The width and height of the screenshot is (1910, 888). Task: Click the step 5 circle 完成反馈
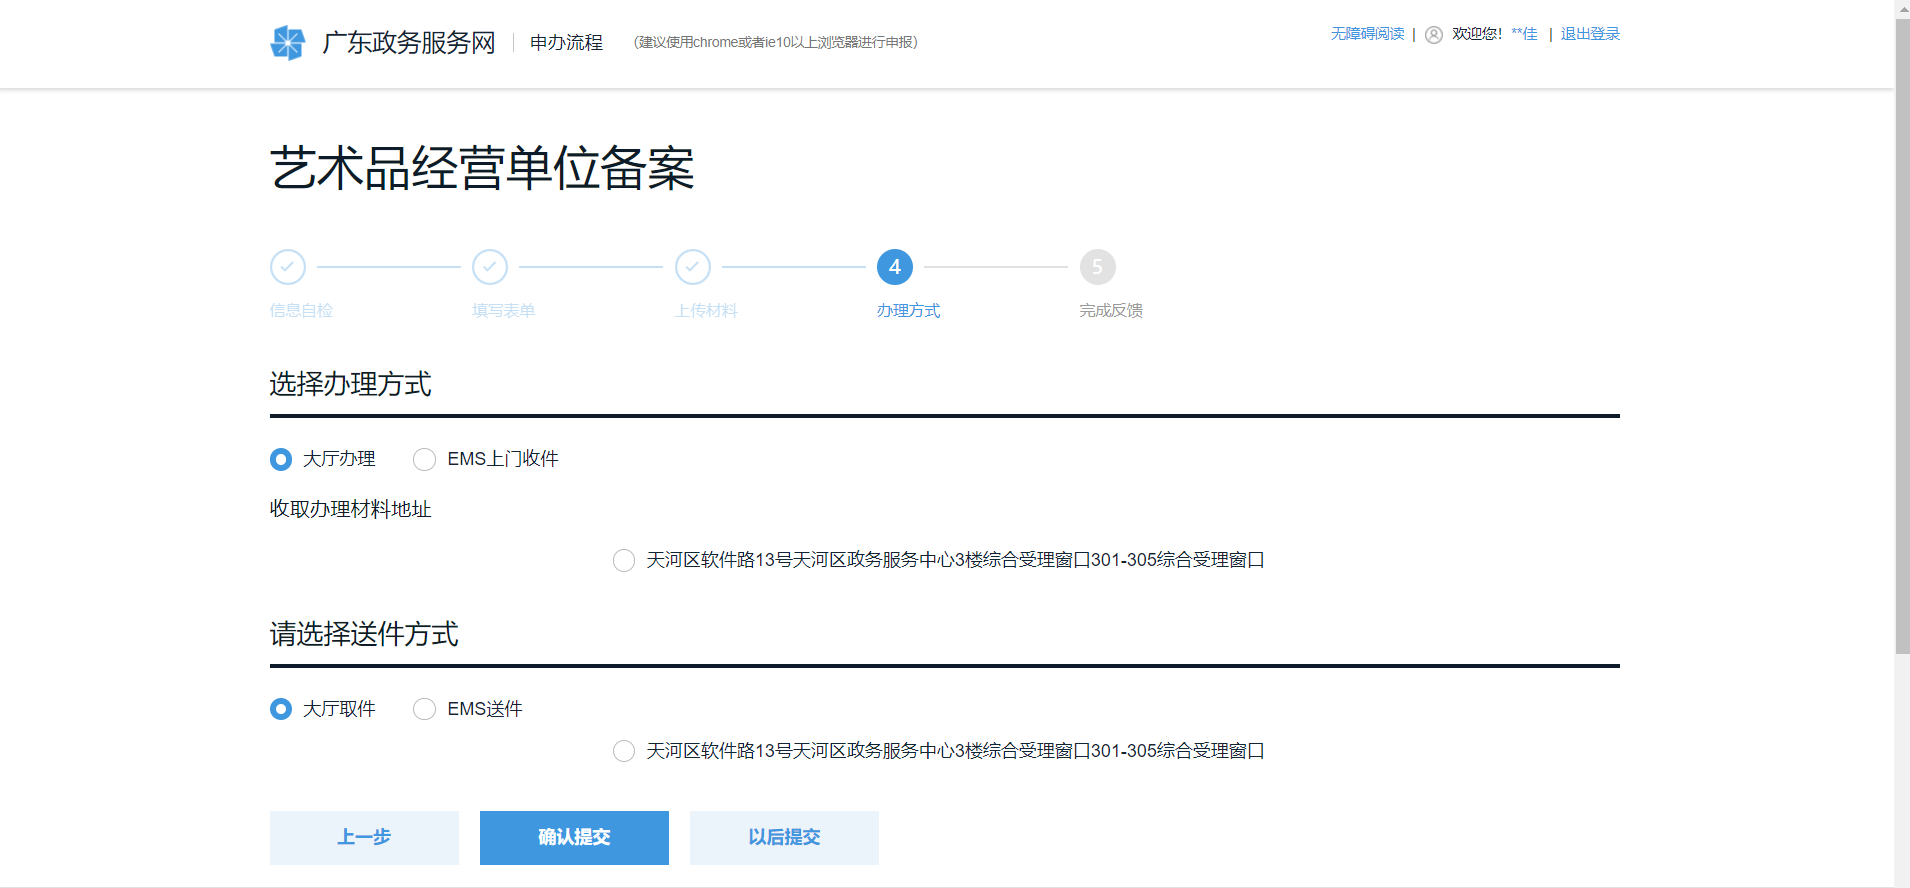(x=1097, y=267)
